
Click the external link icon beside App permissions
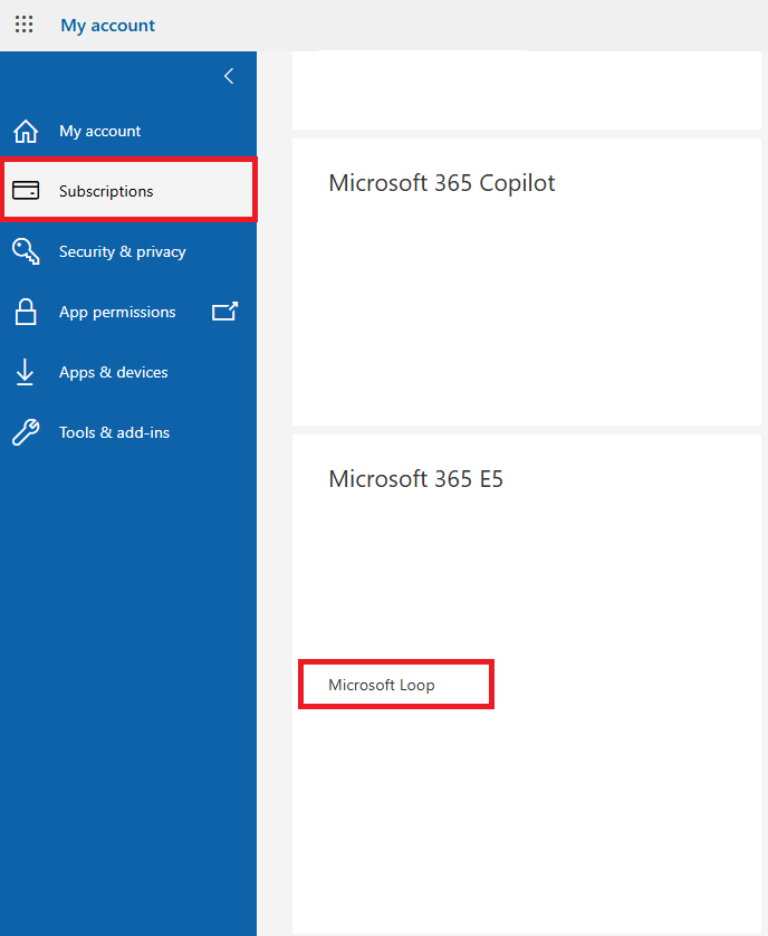(225, 311)
